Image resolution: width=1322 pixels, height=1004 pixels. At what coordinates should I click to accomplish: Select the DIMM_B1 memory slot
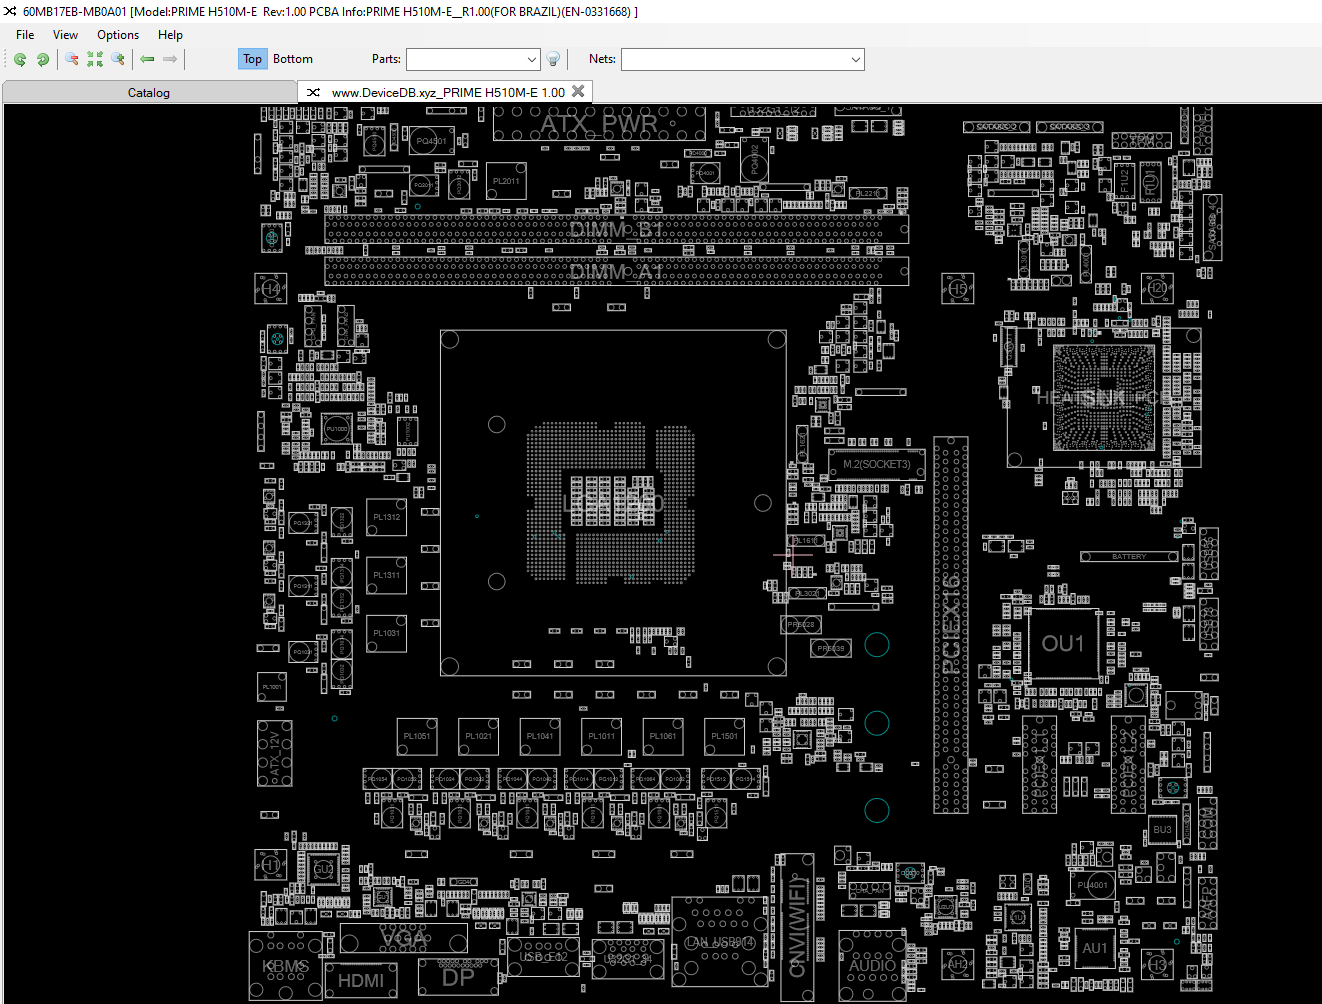616,230
